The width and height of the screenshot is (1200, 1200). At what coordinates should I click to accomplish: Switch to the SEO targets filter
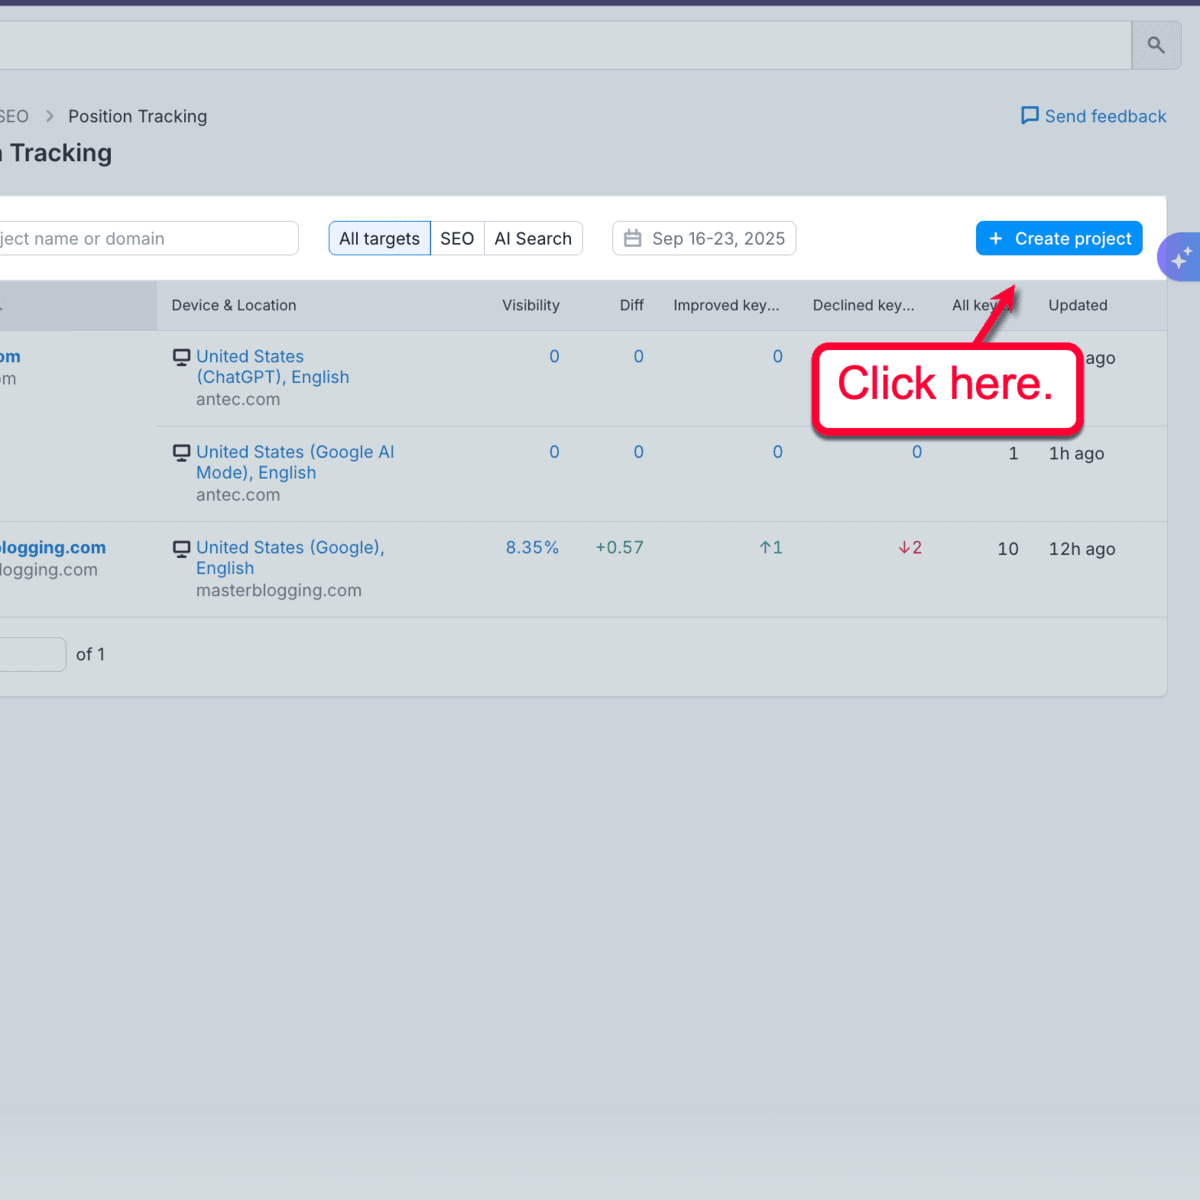click(457, 238)
